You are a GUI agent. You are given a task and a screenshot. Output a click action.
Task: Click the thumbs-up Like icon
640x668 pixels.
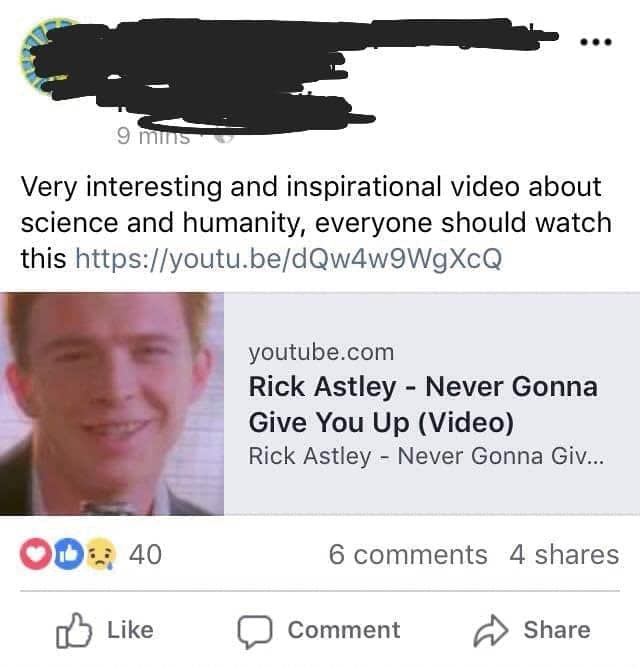[x=74, y=631]
